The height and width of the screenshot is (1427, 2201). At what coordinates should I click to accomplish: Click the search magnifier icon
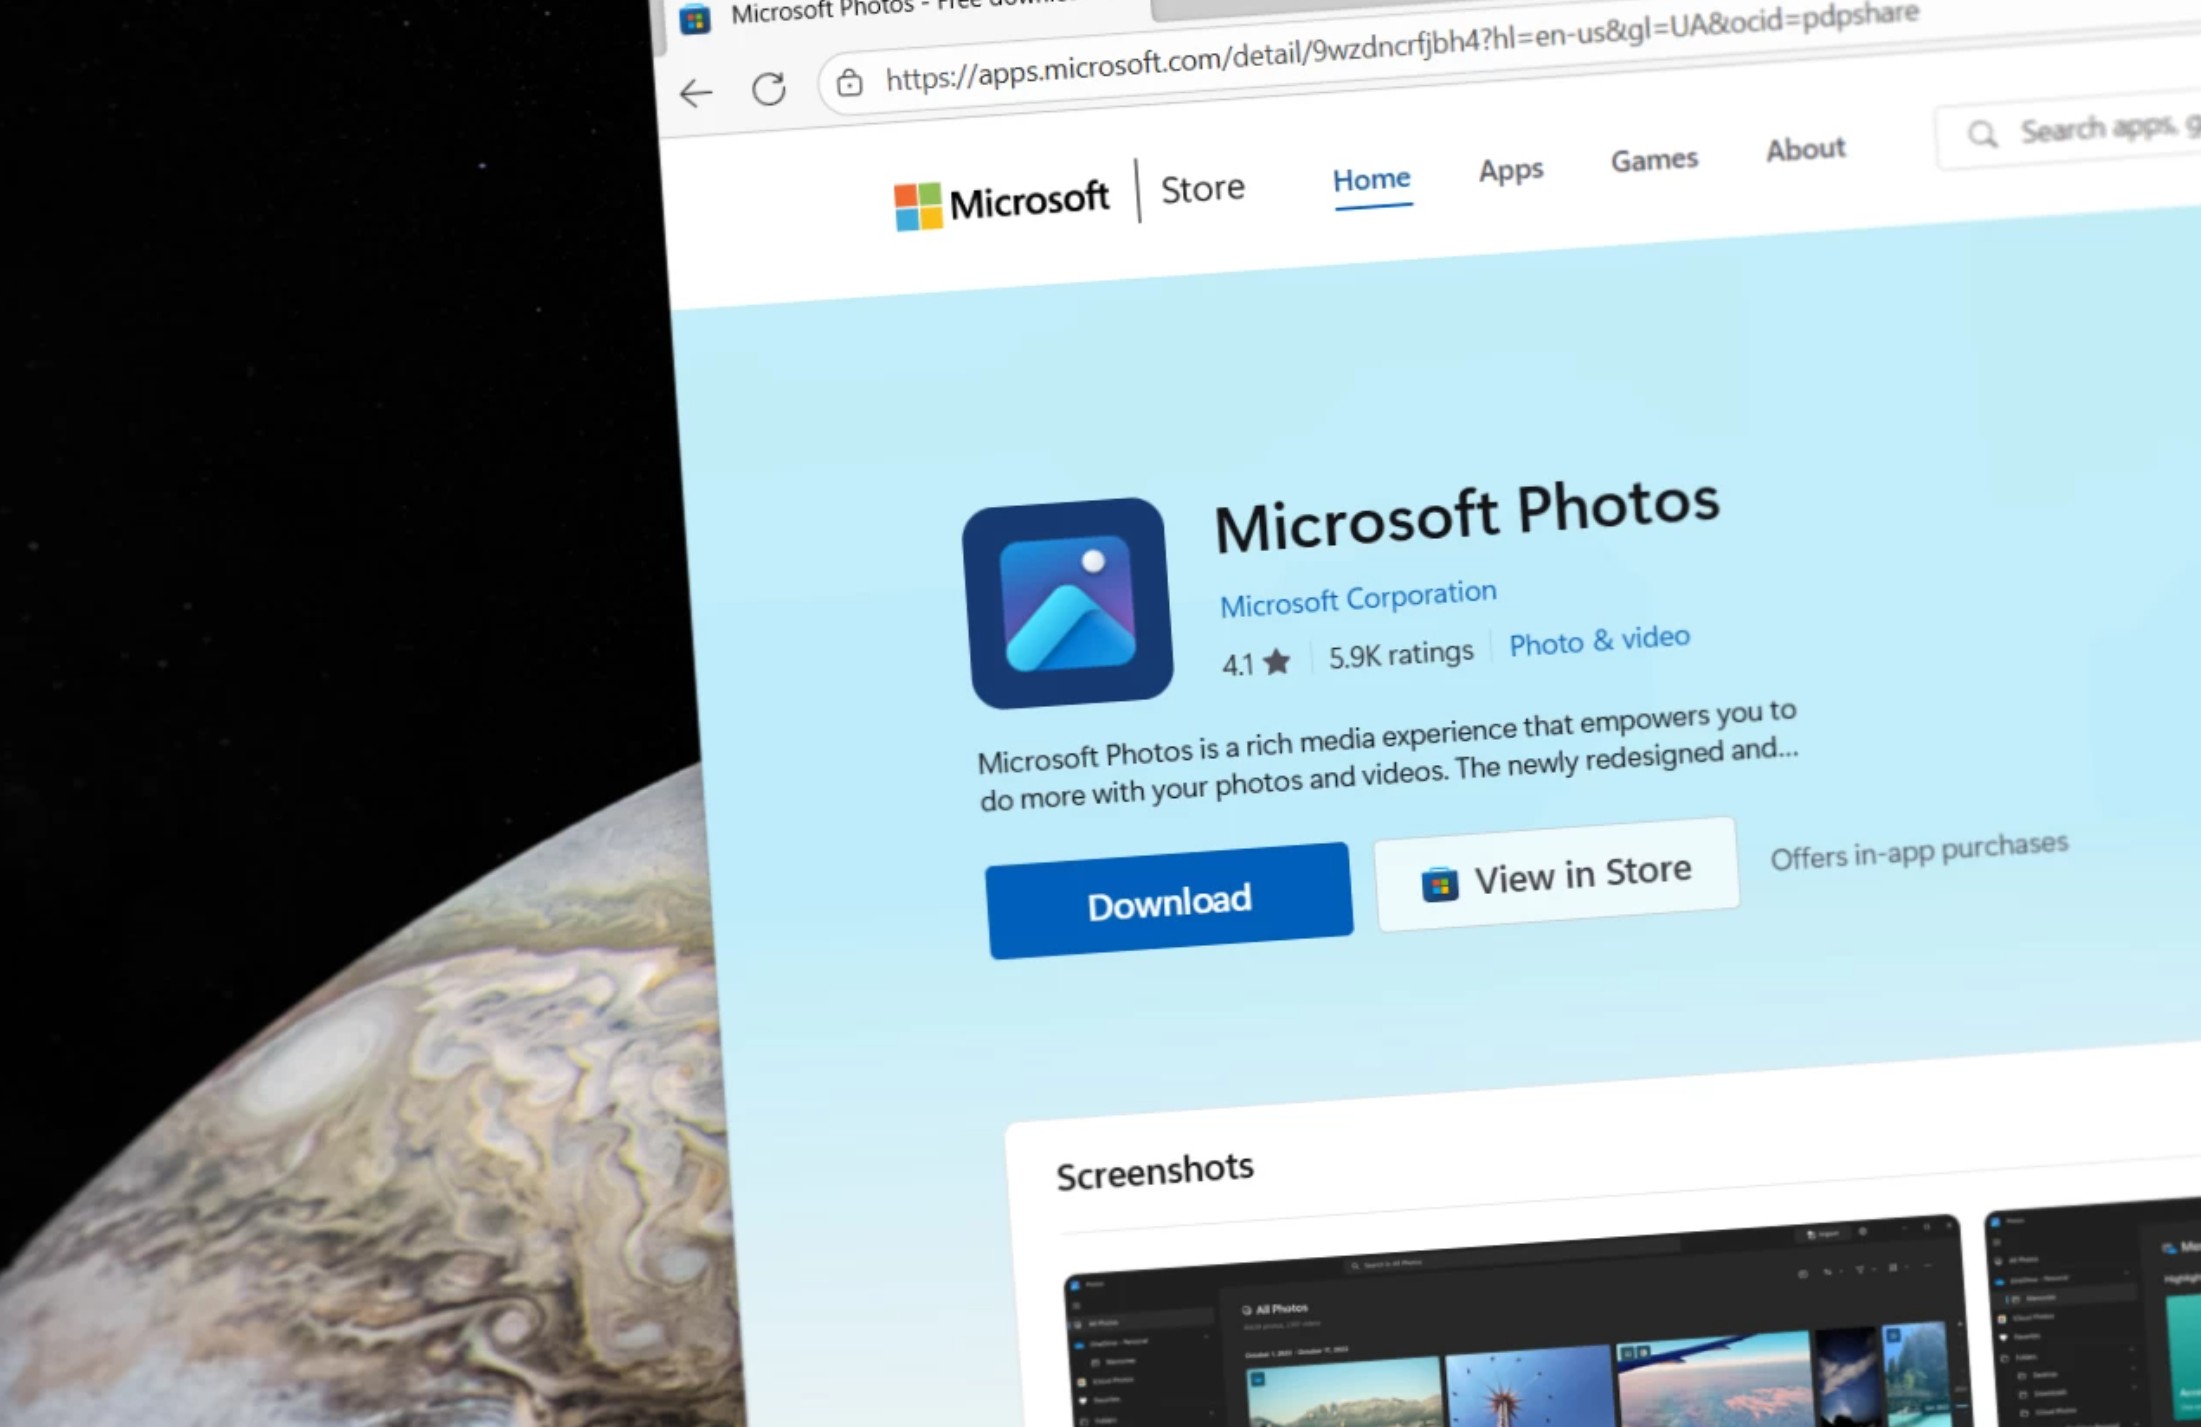1981,133
